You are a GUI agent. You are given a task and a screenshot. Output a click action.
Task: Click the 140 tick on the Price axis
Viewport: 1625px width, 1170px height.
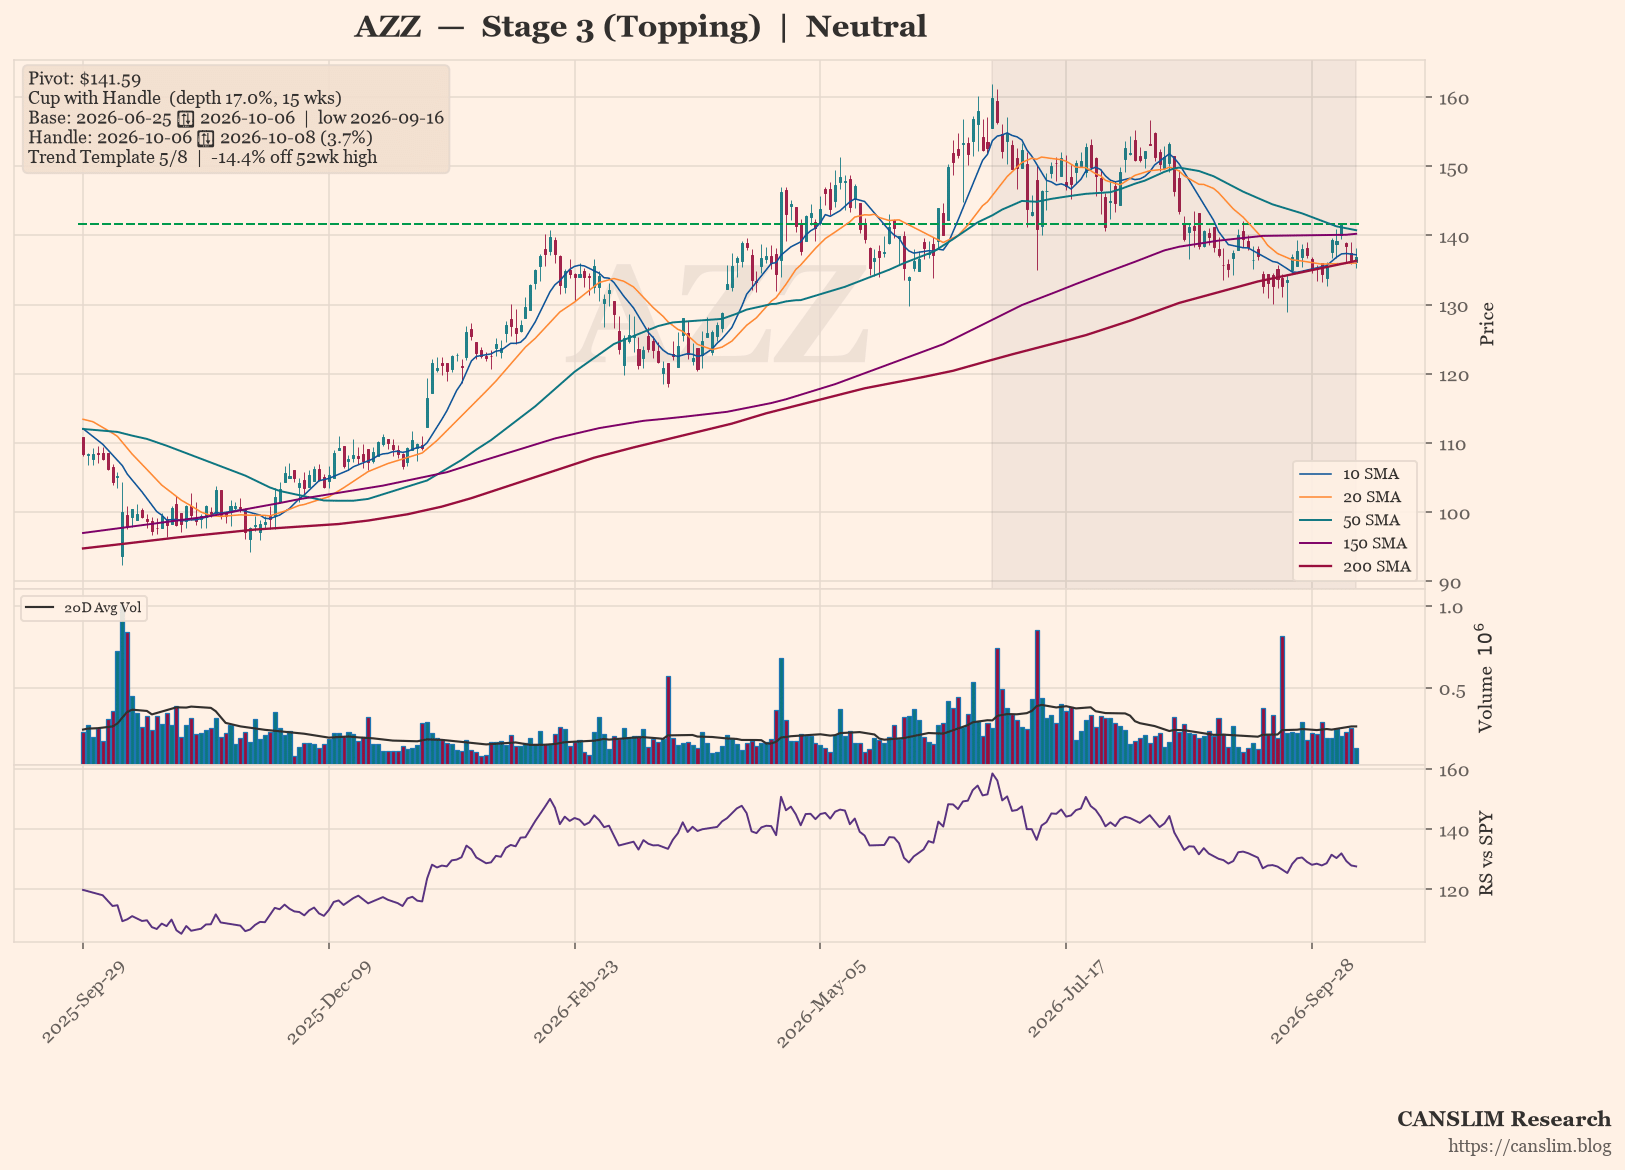pyautogui.click(x=1454, y=237)
